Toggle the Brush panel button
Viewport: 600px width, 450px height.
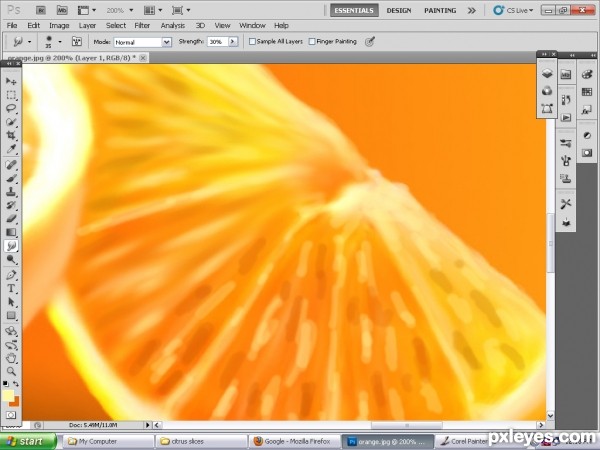point(77,41)
